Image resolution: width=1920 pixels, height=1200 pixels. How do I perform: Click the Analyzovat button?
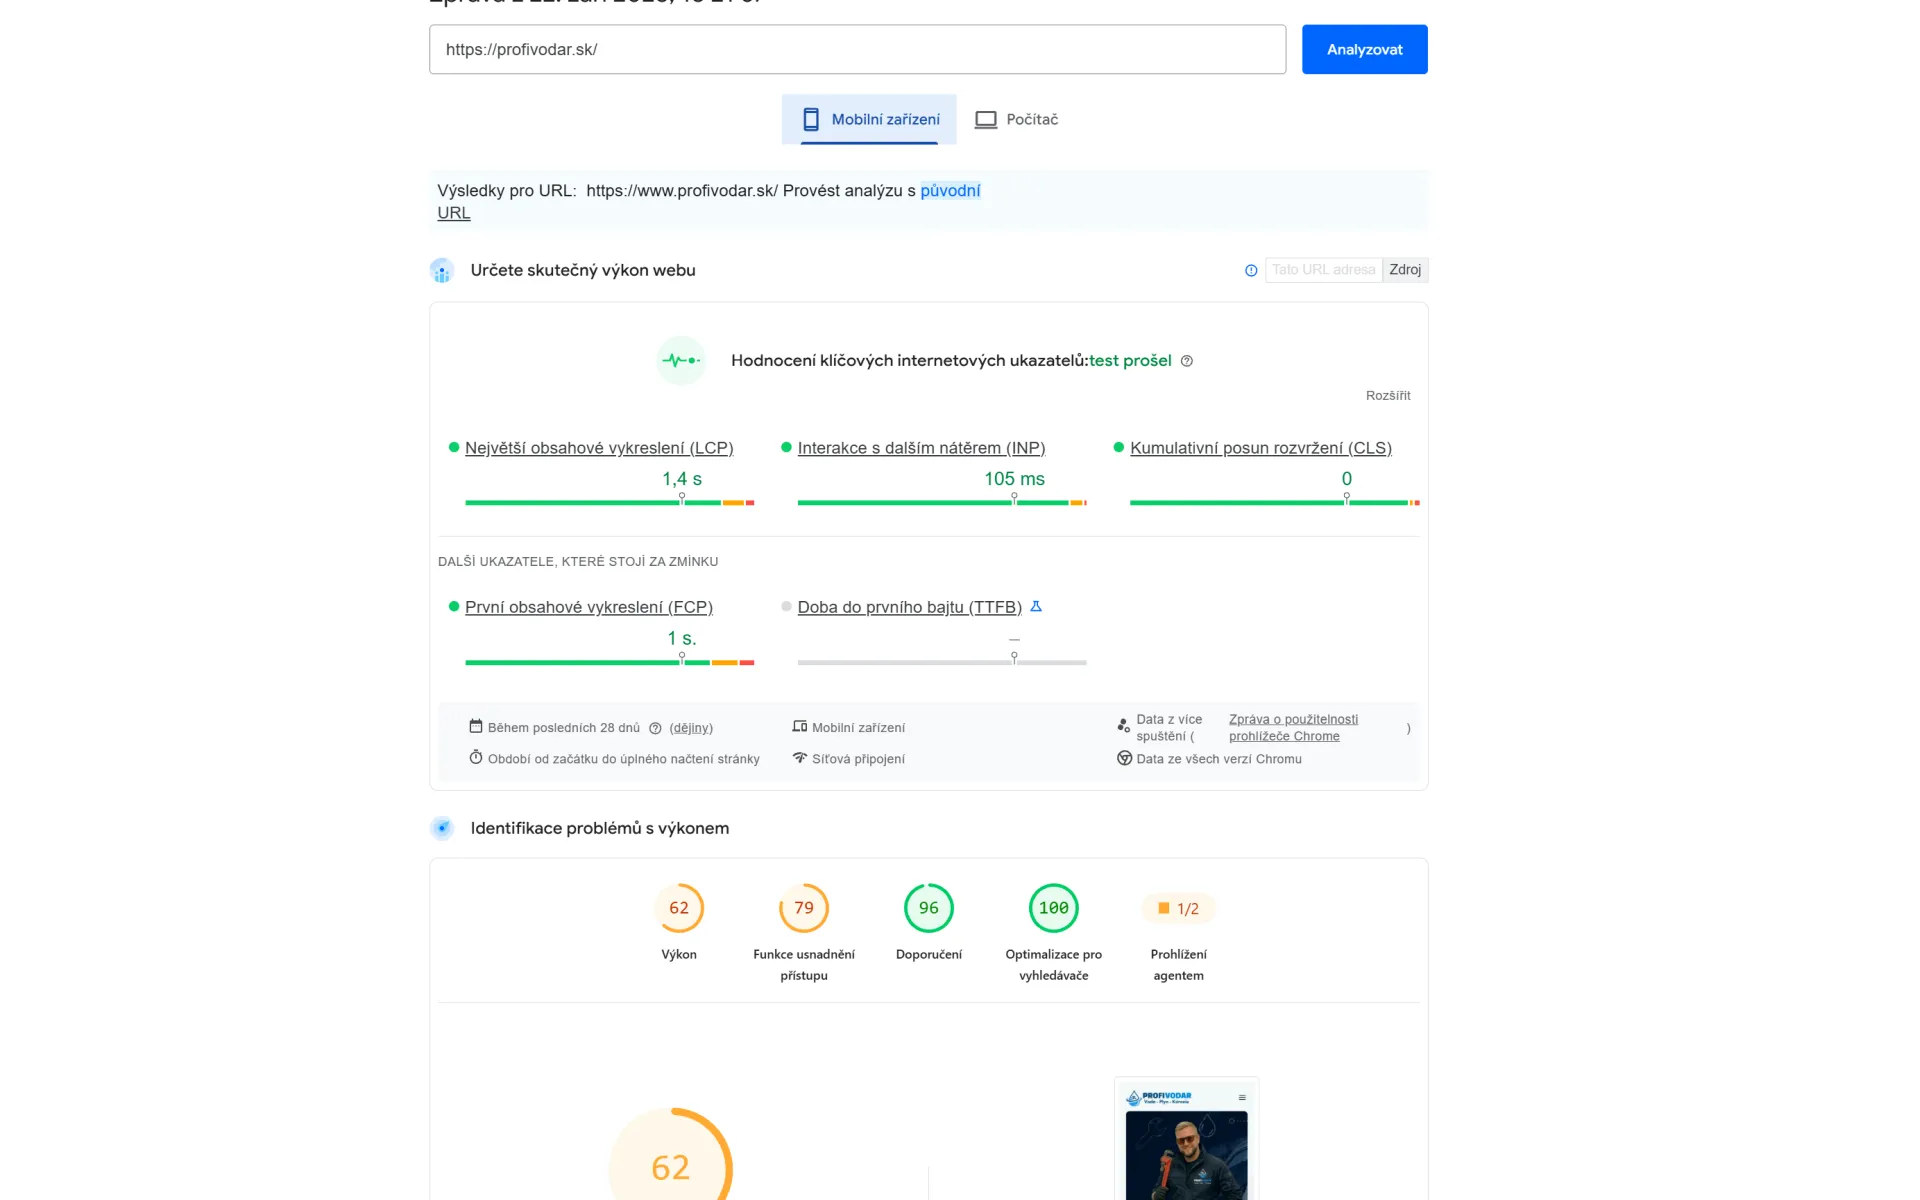pyautogui.click(x=1364, y=49)
